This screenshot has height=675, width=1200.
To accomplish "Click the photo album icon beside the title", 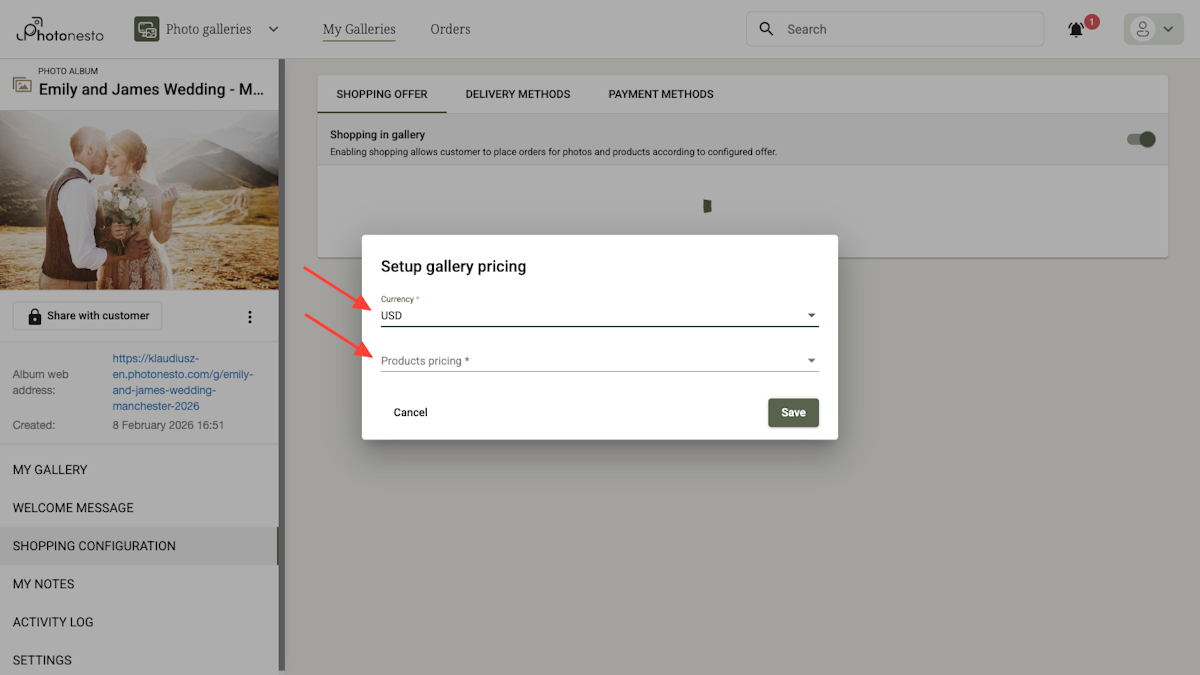I will click(22, 86).
